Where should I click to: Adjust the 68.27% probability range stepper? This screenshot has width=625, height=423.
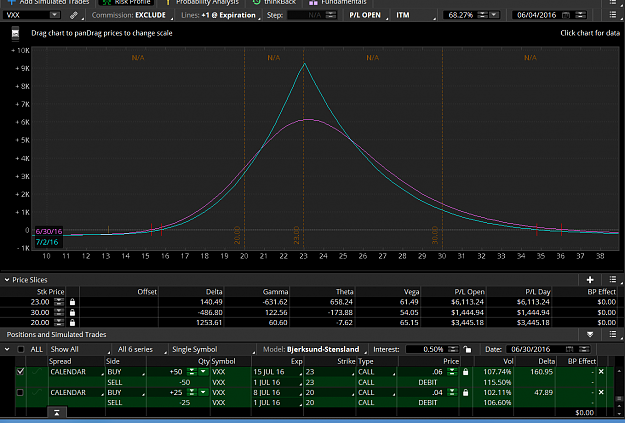coord(482,15)
